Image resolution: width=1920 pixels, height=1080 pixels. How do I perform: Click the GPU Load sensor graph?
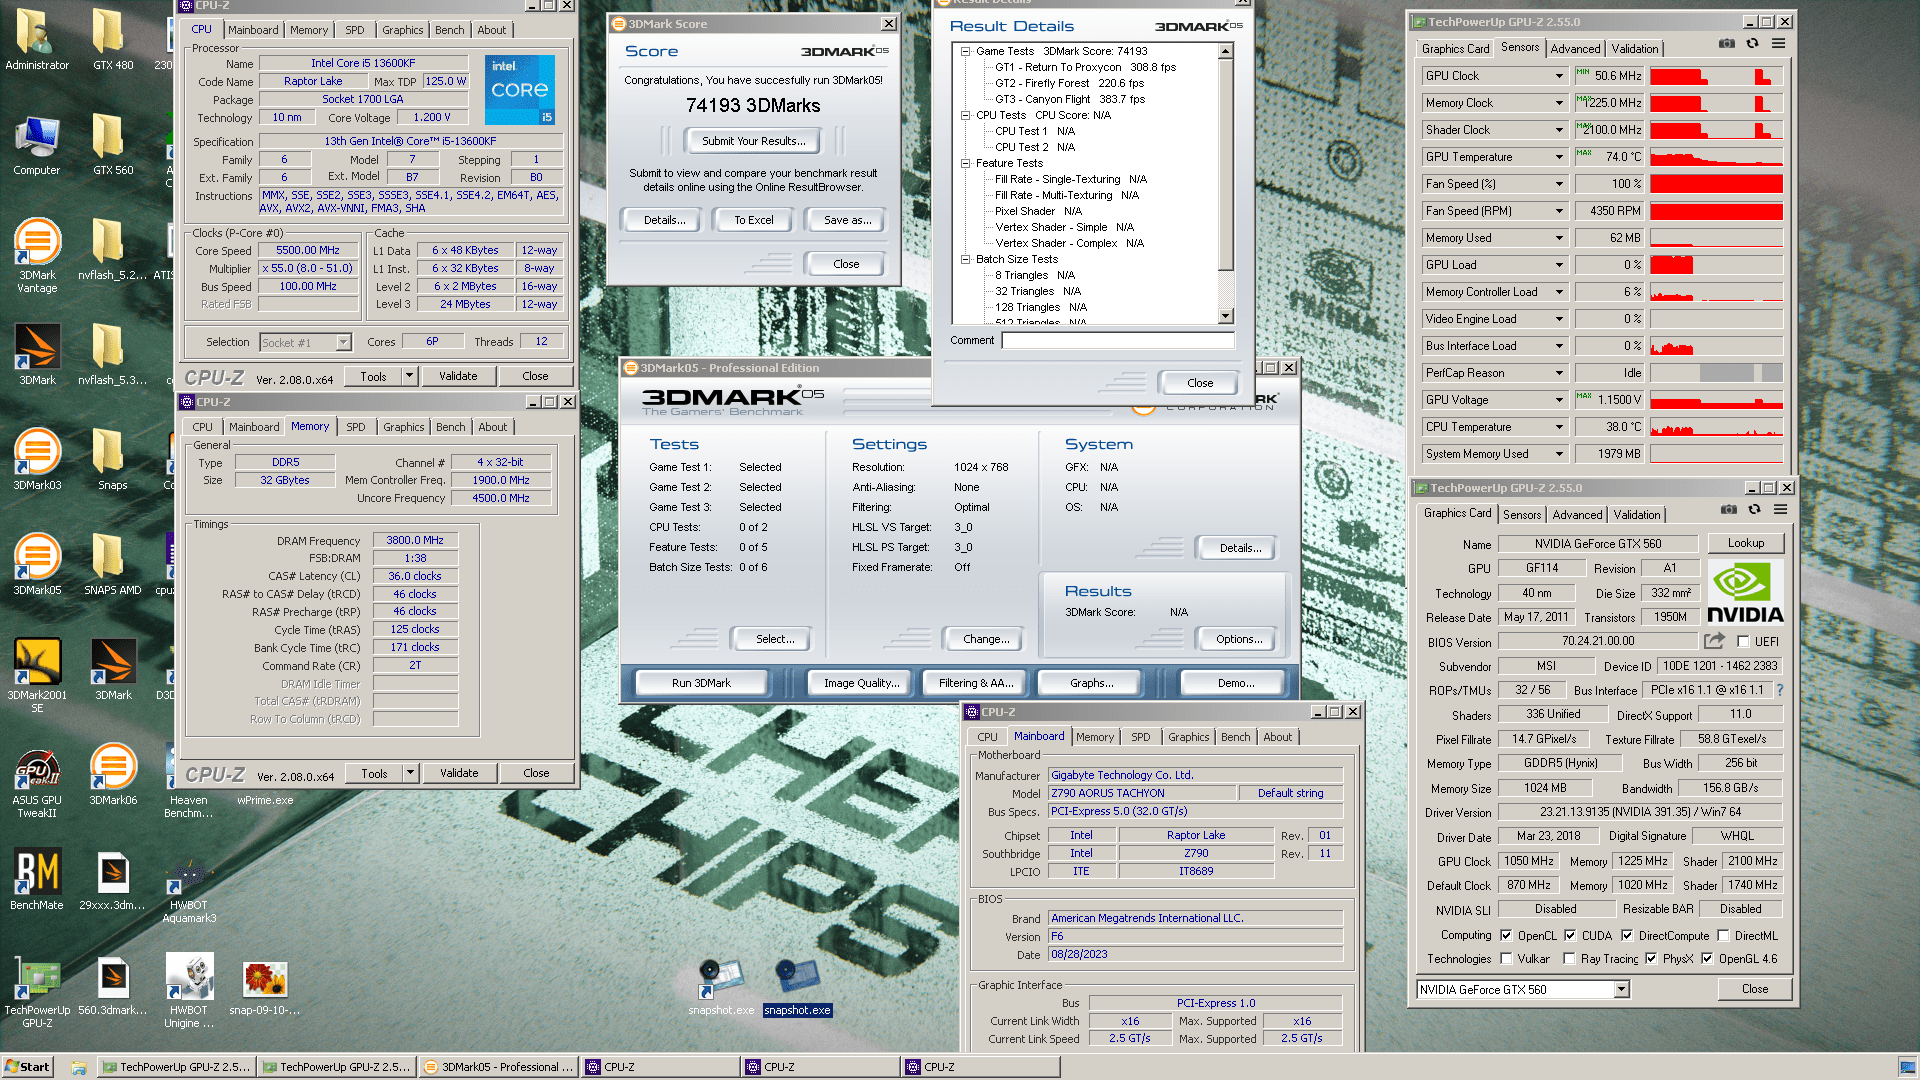tap(1716, 265)
